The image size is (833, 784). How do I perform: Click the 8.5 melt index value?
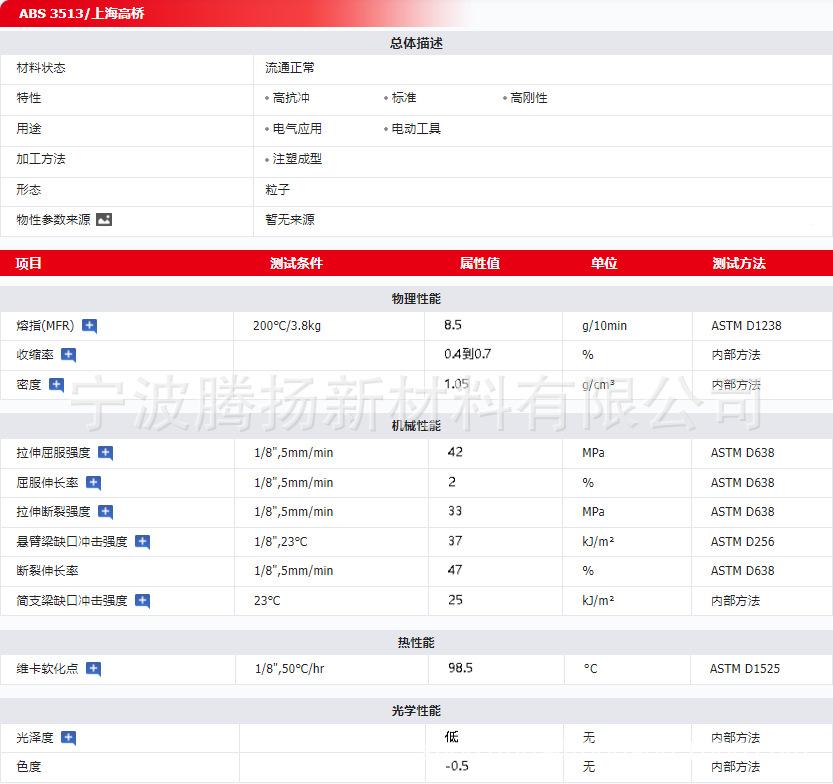453,325
